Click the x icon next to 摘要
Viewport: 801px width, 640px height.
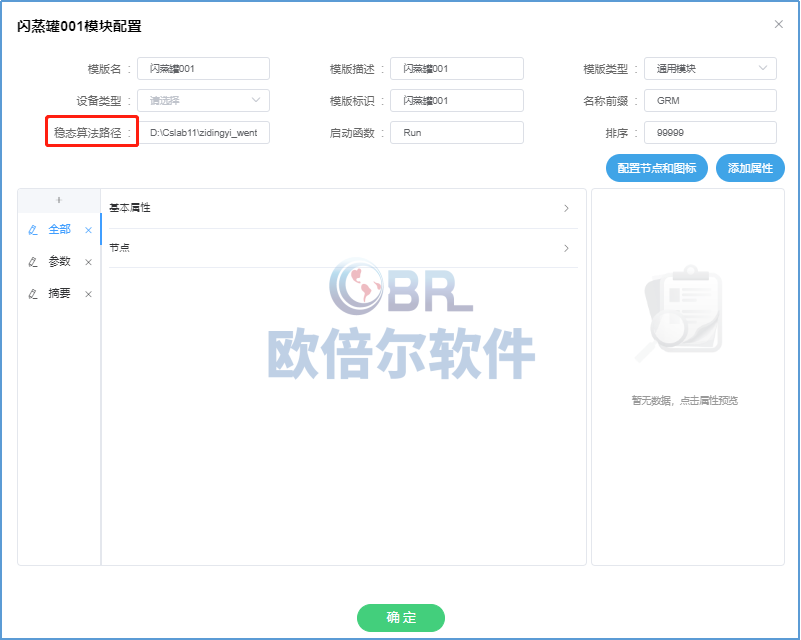(88, 294)
